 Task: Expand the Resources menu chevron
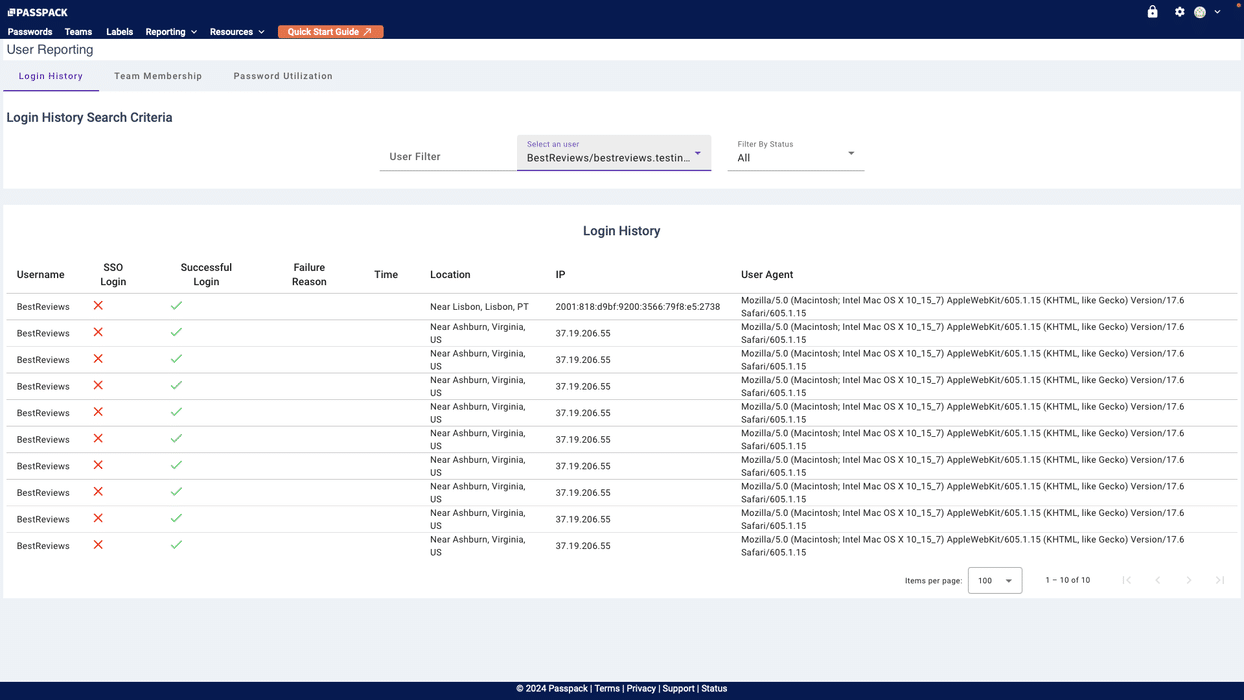262,31
